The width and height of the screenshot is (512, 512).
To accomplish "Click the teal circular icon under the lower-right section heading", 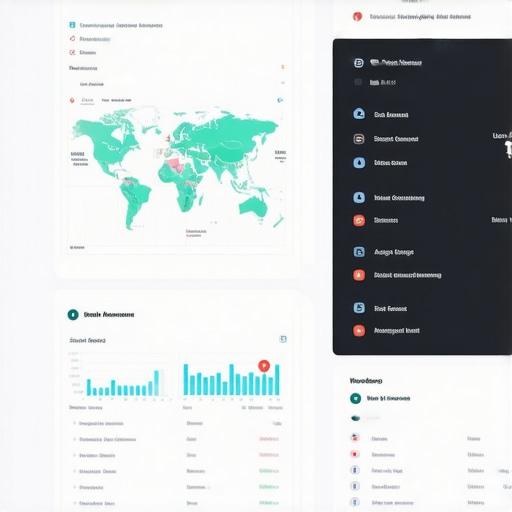I will pyautogui.click(x=356, y=398).
